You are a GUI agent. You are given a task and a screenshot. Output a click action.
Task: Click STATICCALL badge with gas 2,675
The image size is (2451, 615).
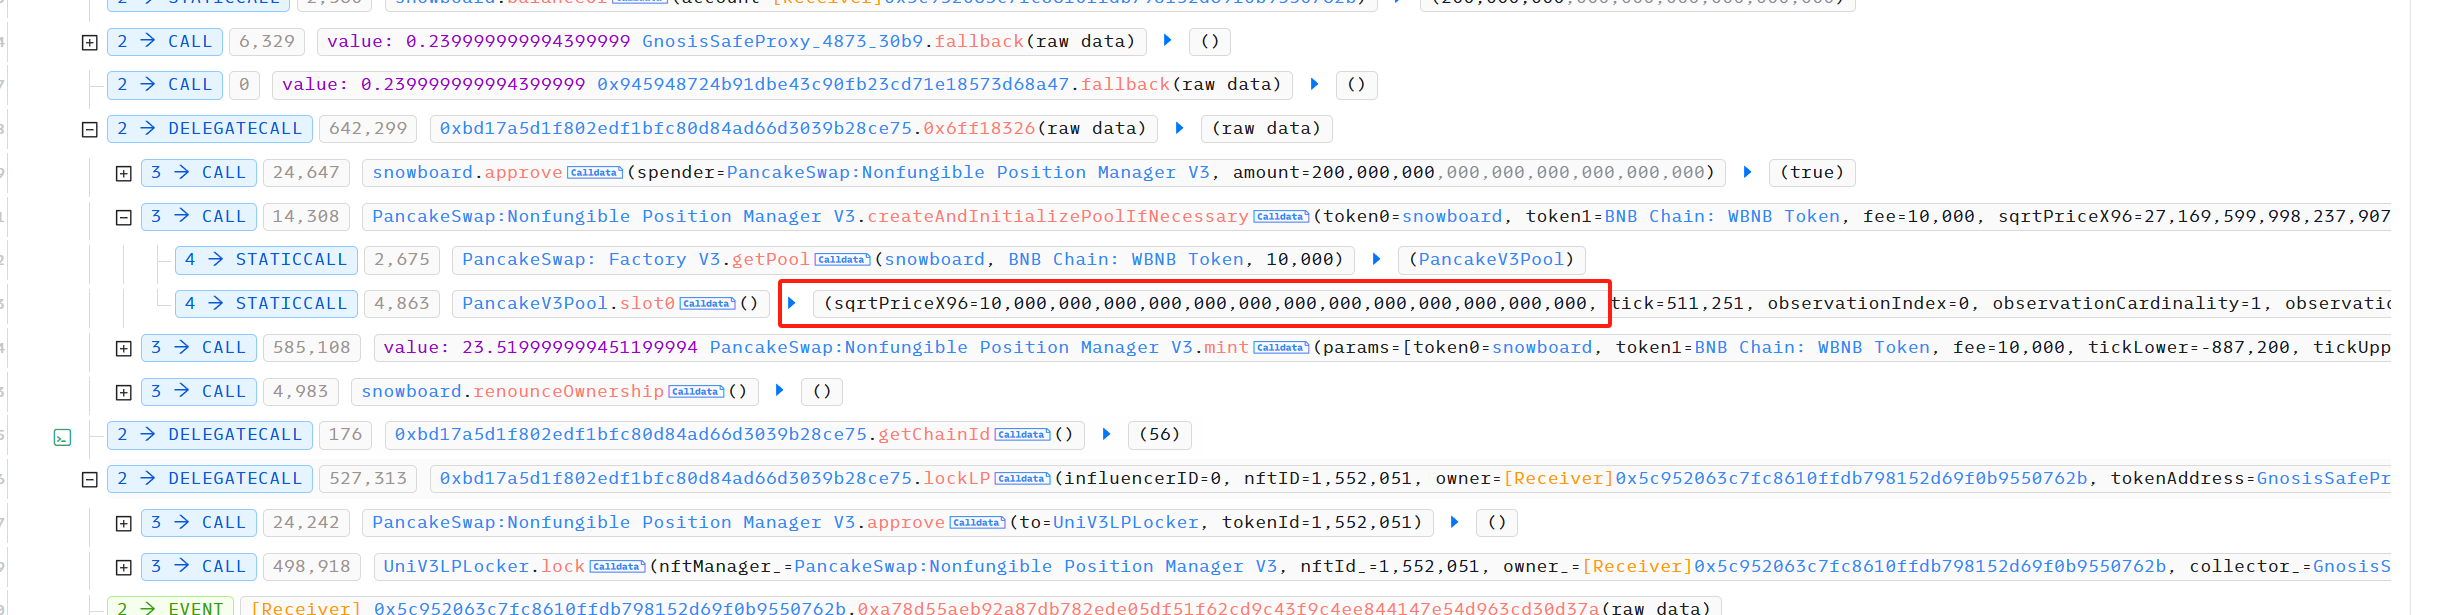tap(266, 260)
